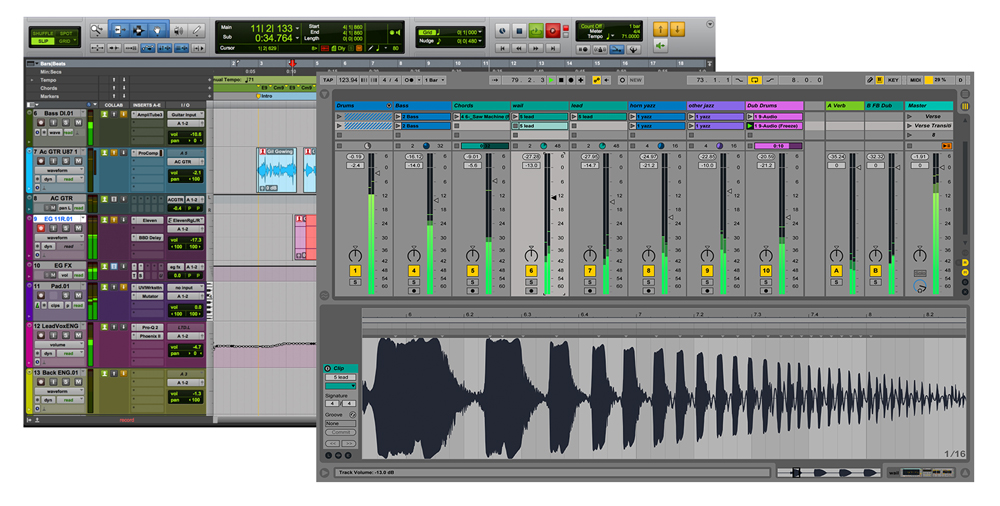Select the Pencil tool in Pro Tools
The width and height of the screenshot is (1000, 506).
(x=197, y=30)
